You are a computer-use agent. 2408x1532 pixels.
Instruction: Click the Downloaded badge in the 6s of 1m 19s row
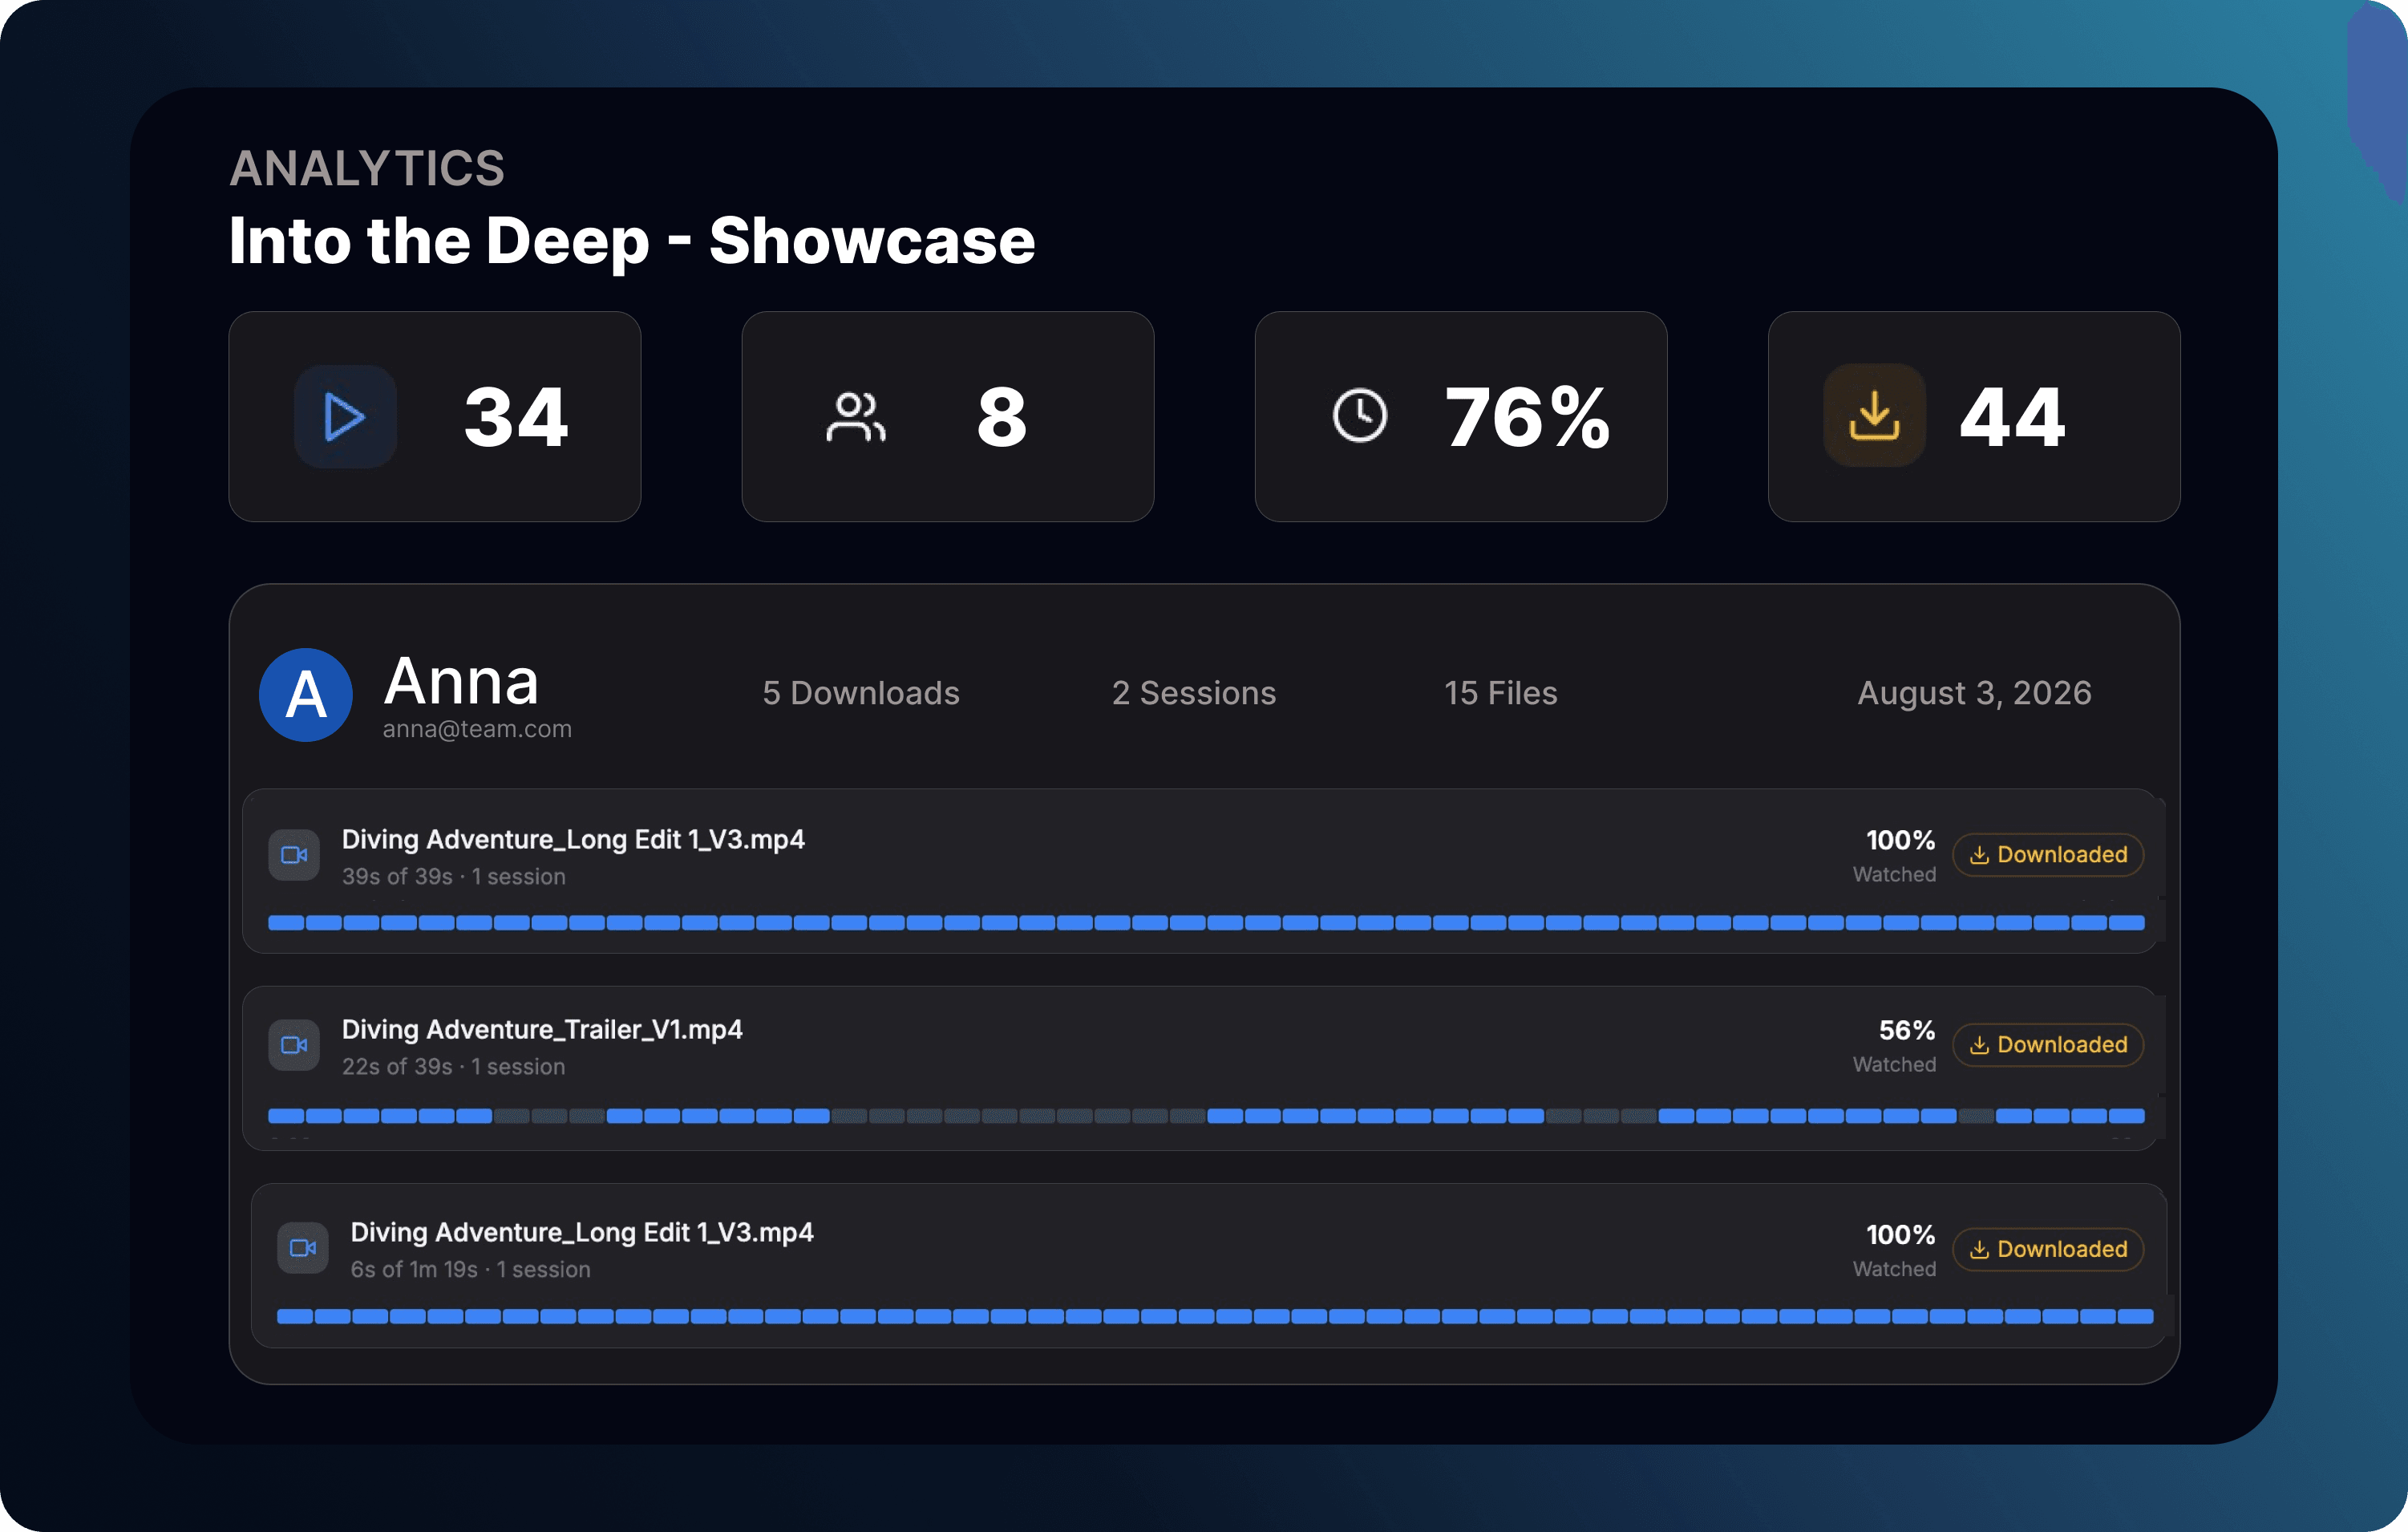pos(2048,1249)
